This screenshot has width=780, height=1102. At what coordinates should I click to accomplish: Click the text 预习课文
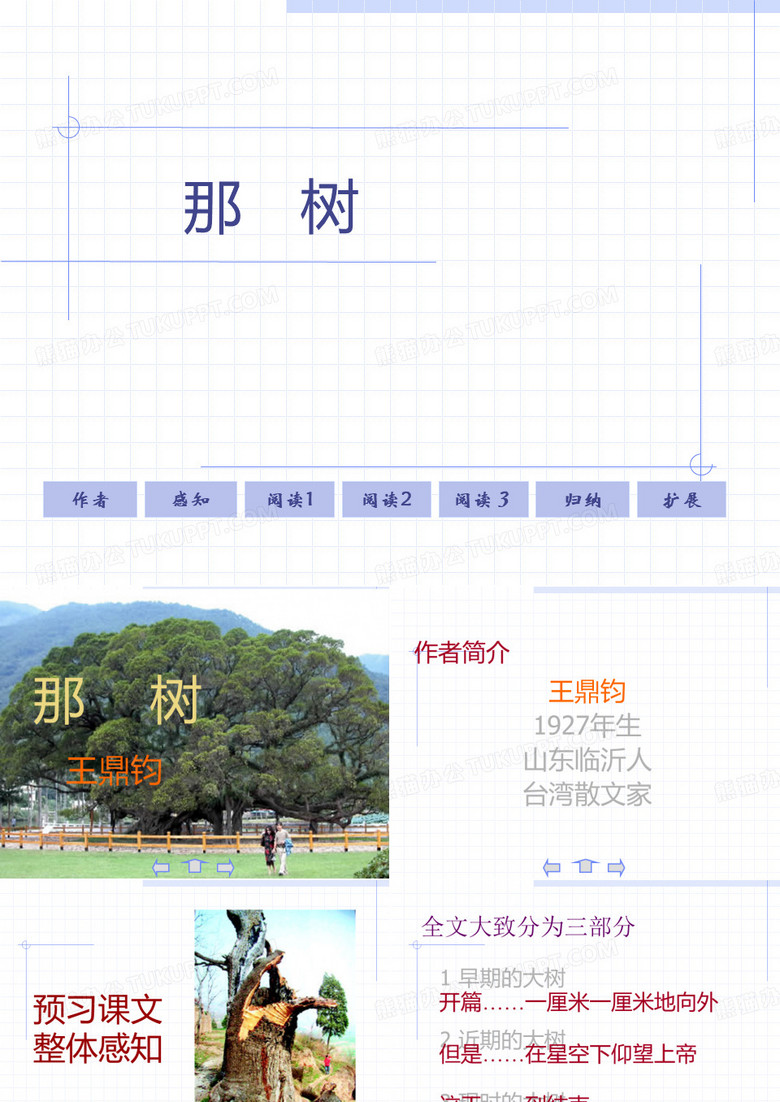[97, 1009]
